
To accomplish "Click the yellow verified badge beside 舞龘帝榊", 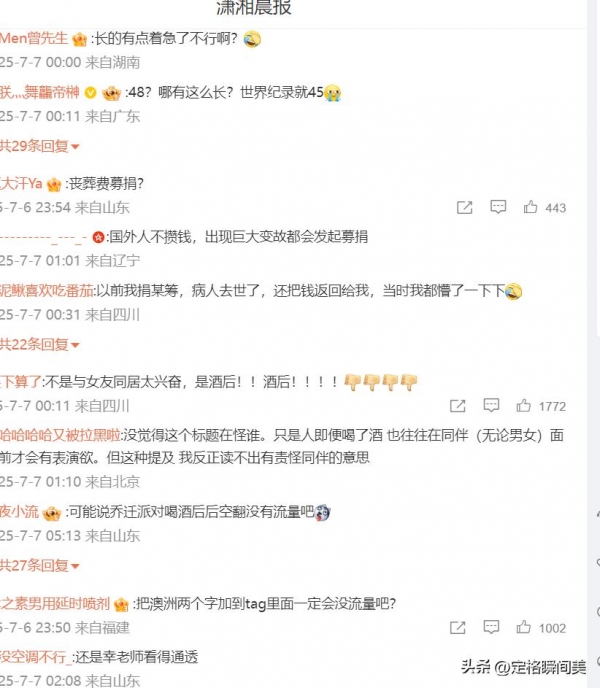I will [90, 93].
